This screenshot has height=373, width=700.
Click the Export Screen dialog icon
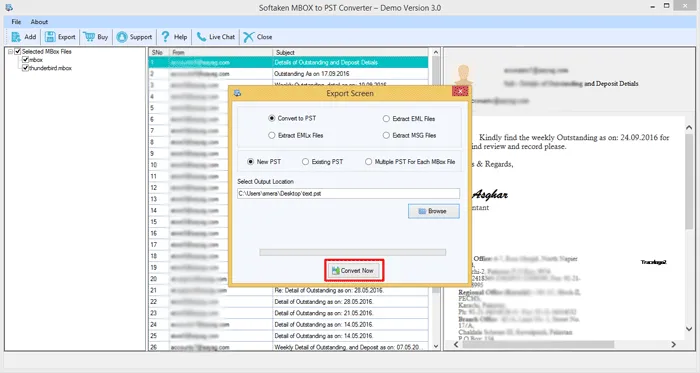238,93
